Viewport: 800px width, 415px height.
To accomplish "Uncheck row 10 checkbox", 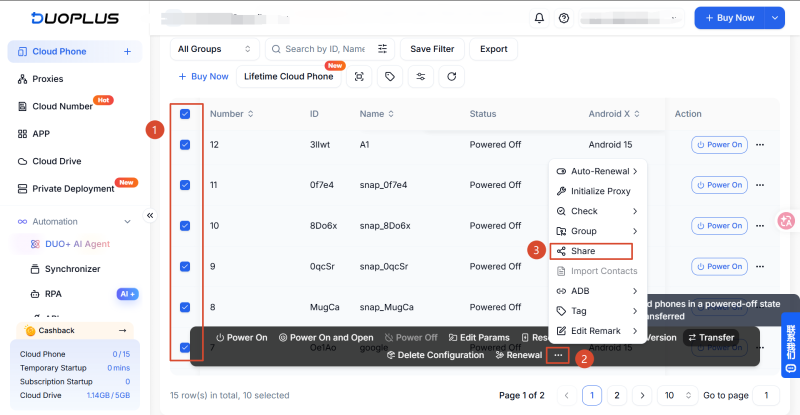I will tap(185, 226).
